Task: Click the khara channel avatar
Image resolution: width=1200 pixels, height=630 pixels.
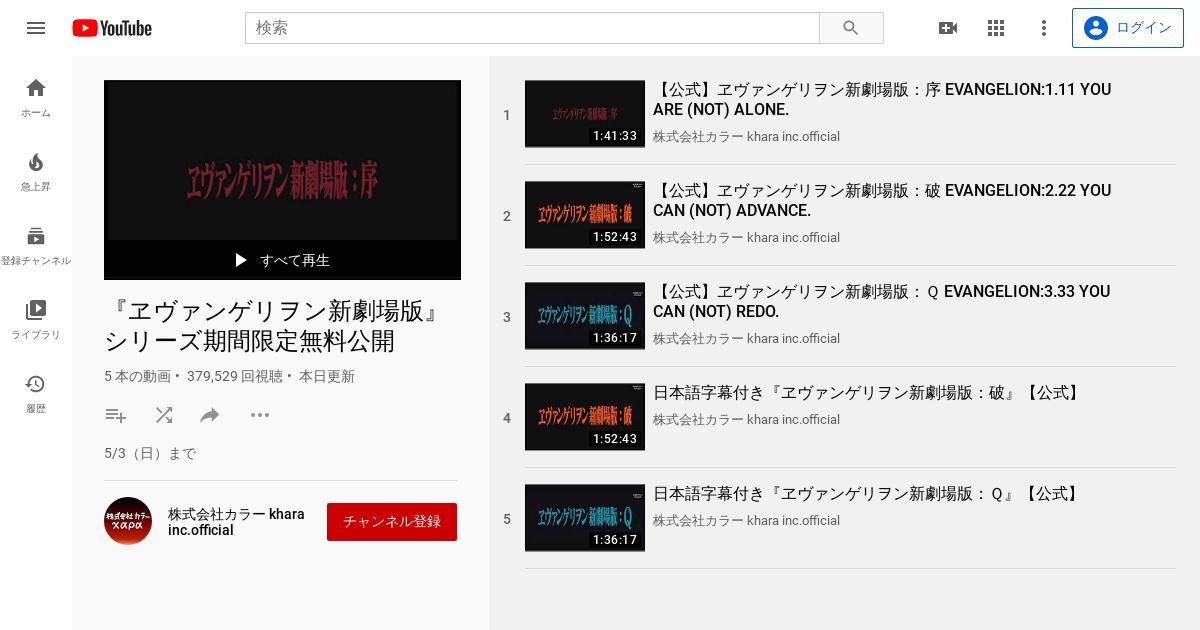Action: [x=128, y=521]
